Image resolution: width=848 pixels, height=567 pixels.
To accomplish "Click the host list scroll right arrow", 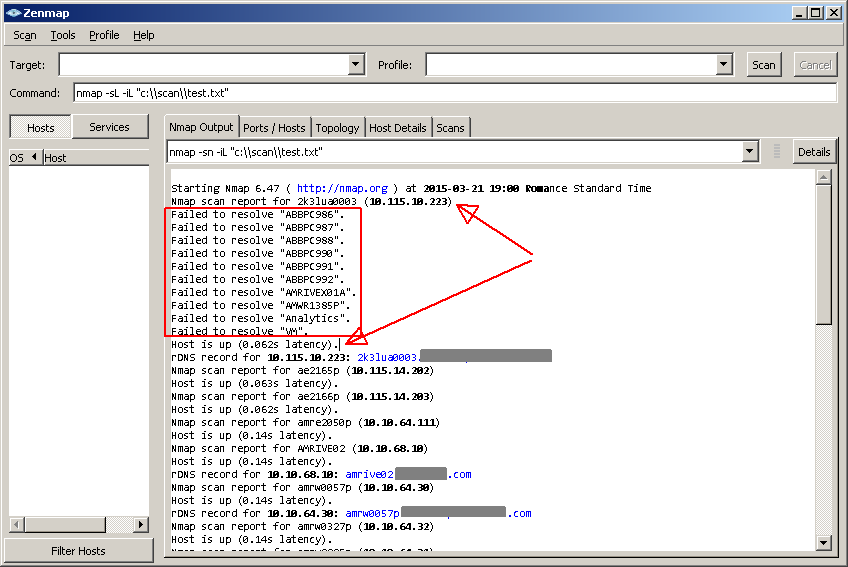I will tap(141, 524).
